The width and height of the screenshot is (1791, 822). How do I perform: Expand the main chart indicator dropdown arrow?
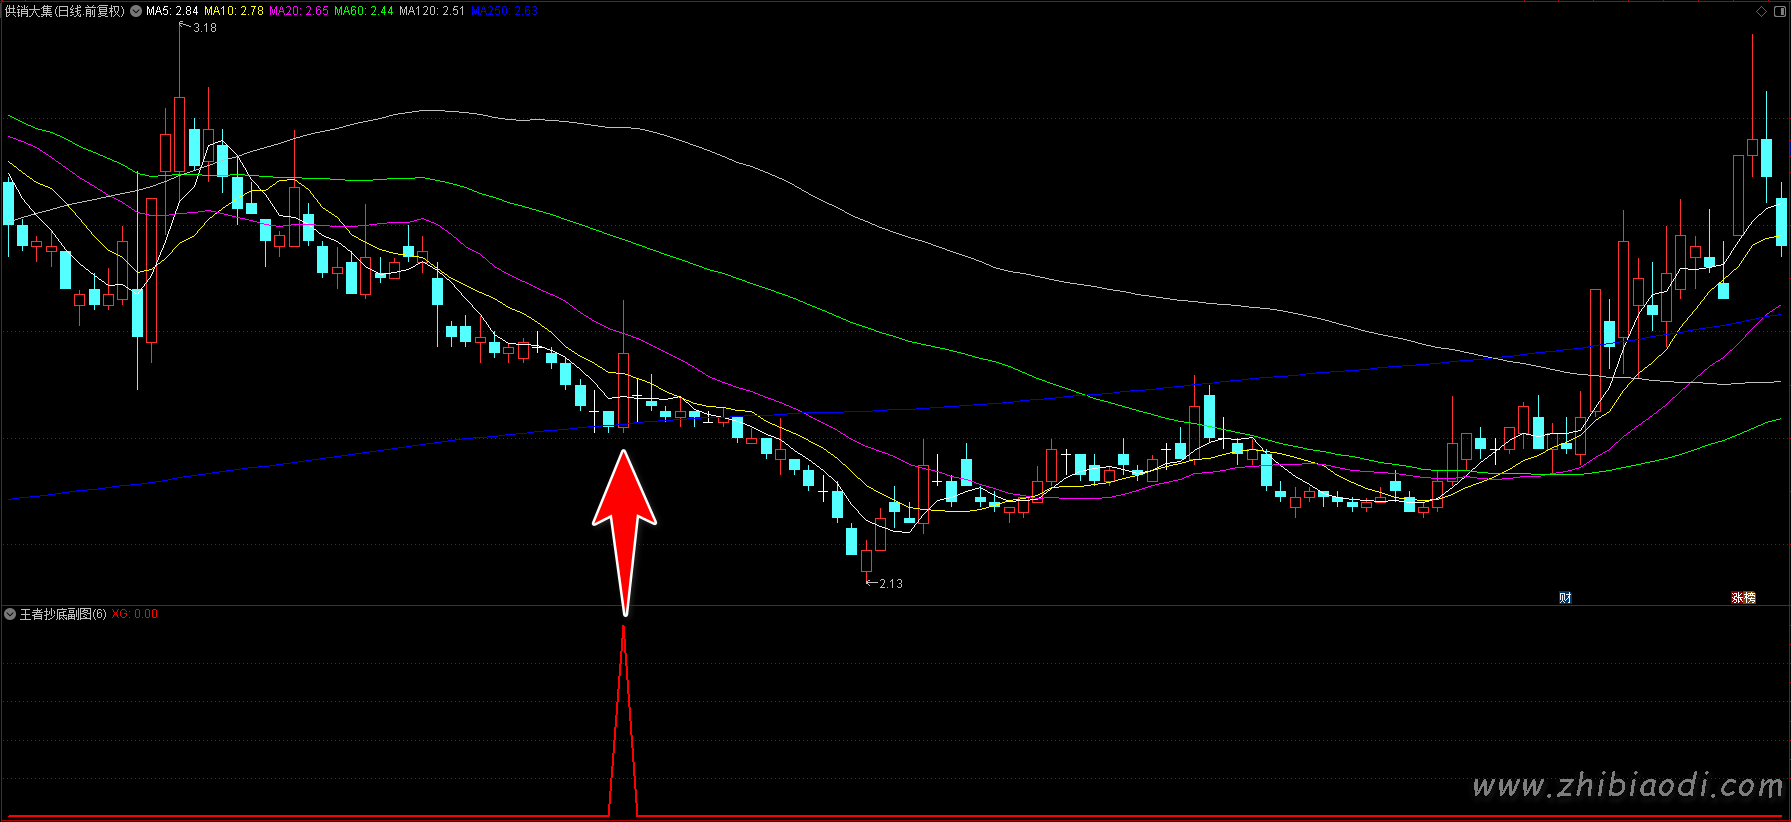(136, 11)
